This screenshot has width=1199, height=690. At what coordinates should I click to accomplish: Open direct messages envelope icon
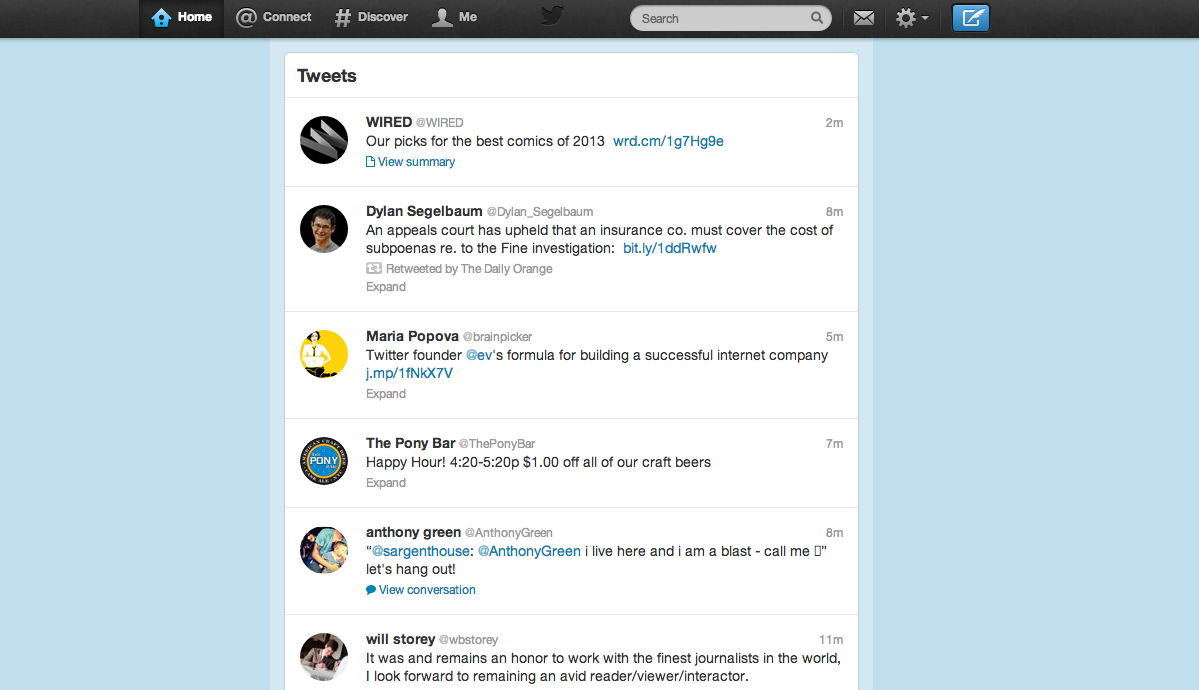click(x=864, y=18)
